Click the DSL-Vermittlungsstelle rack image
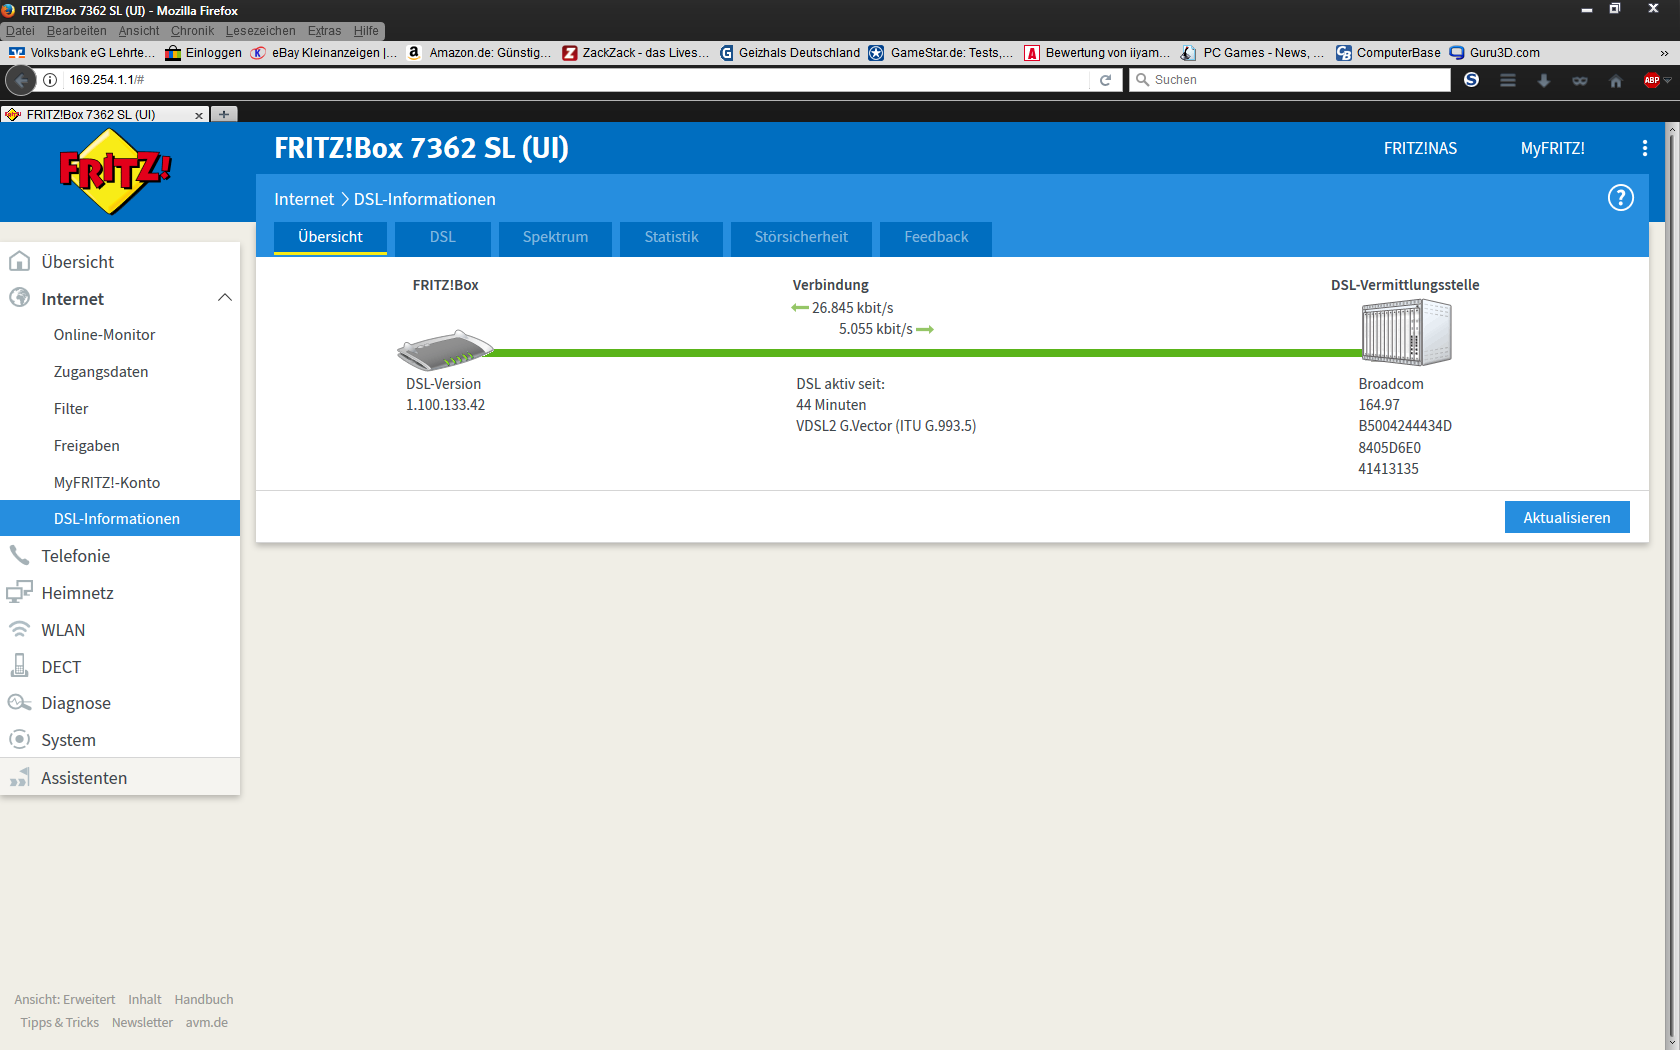Image resolution: width=1680 pixels, height=1050 pixels. [x=1406, y=332]
